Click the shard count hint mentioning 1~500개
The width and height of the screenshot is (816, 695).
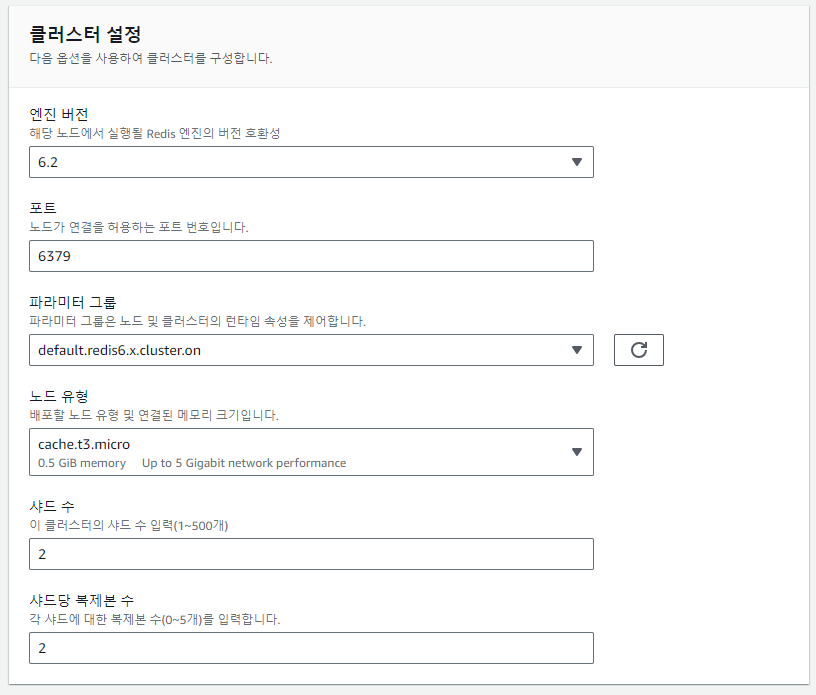pos(129,525)
